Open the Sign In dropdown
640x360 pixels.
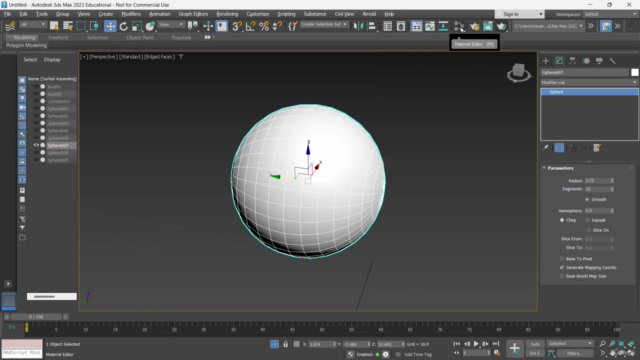(x=520, y=14)
